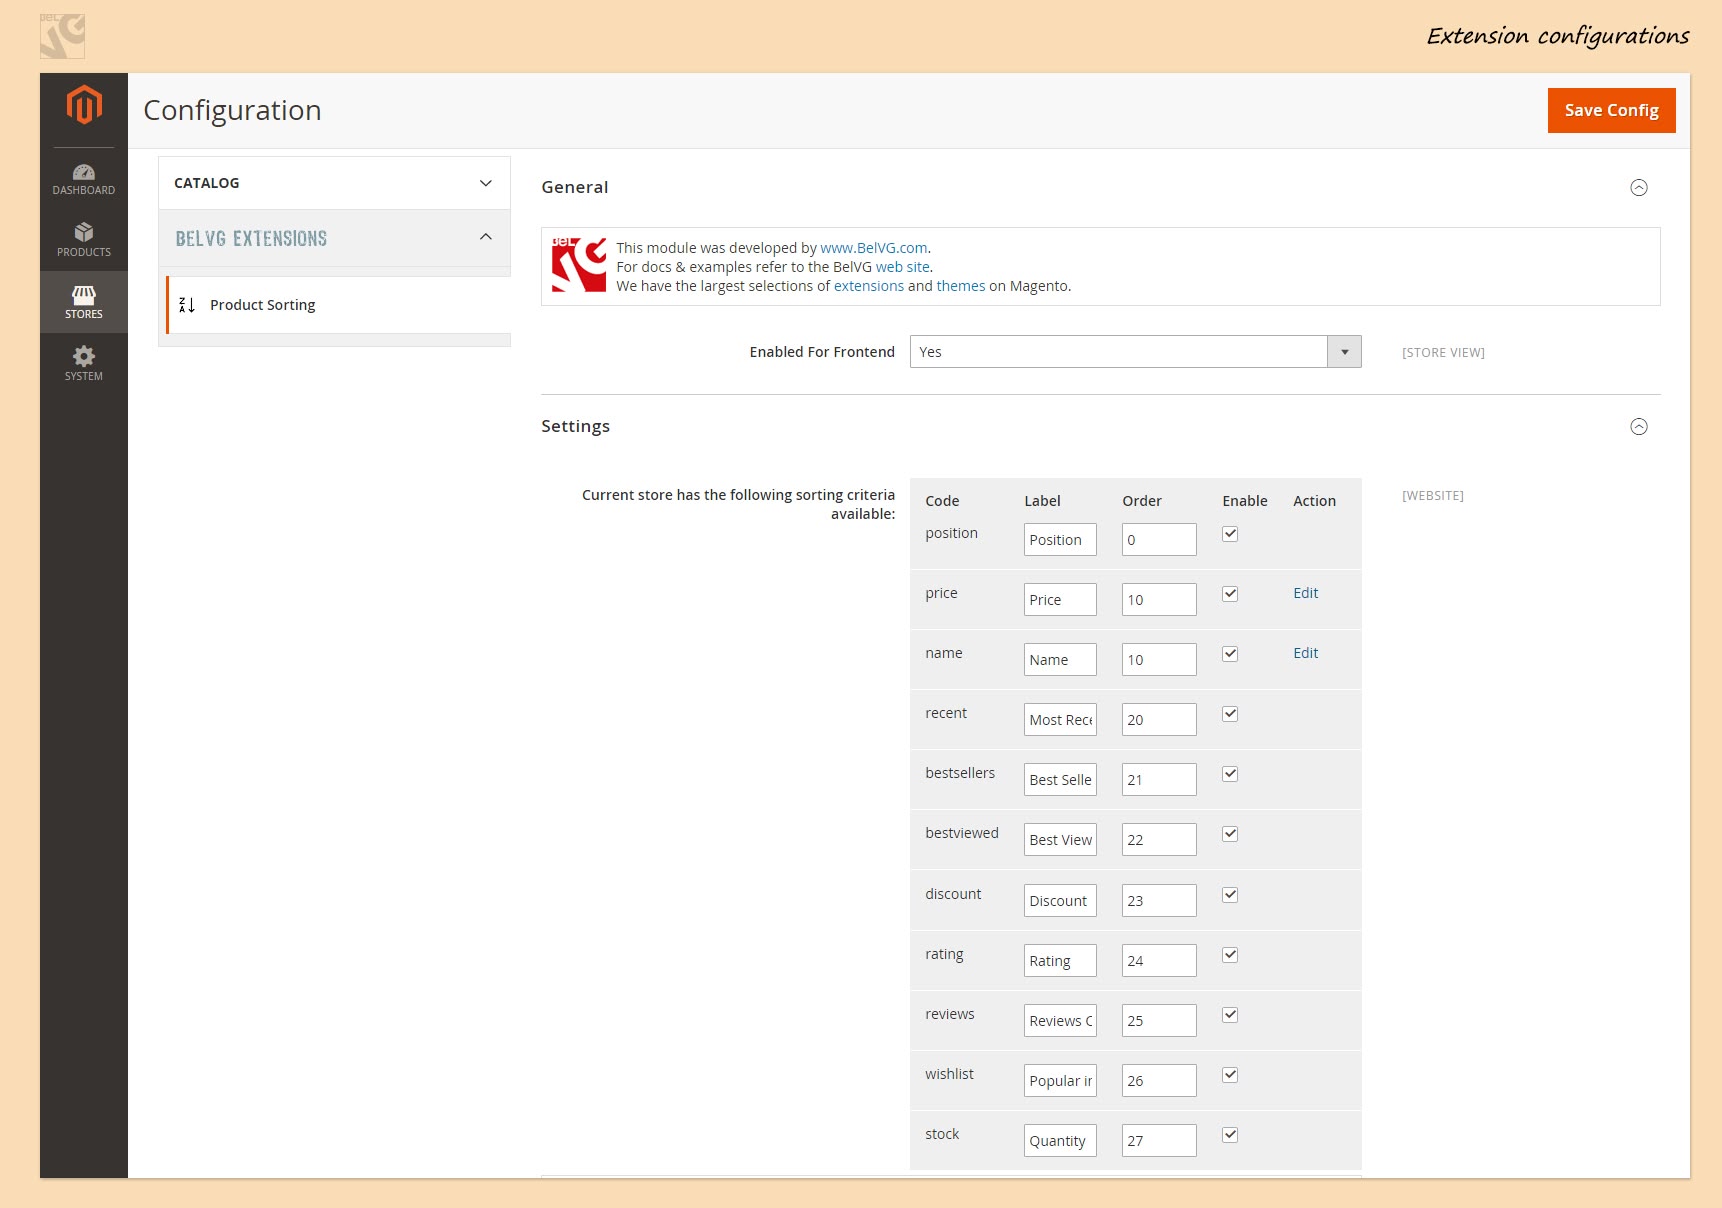The image size is (1722, 1208).
Task: Expand the CATALOG section
Action: coord(334,183)
